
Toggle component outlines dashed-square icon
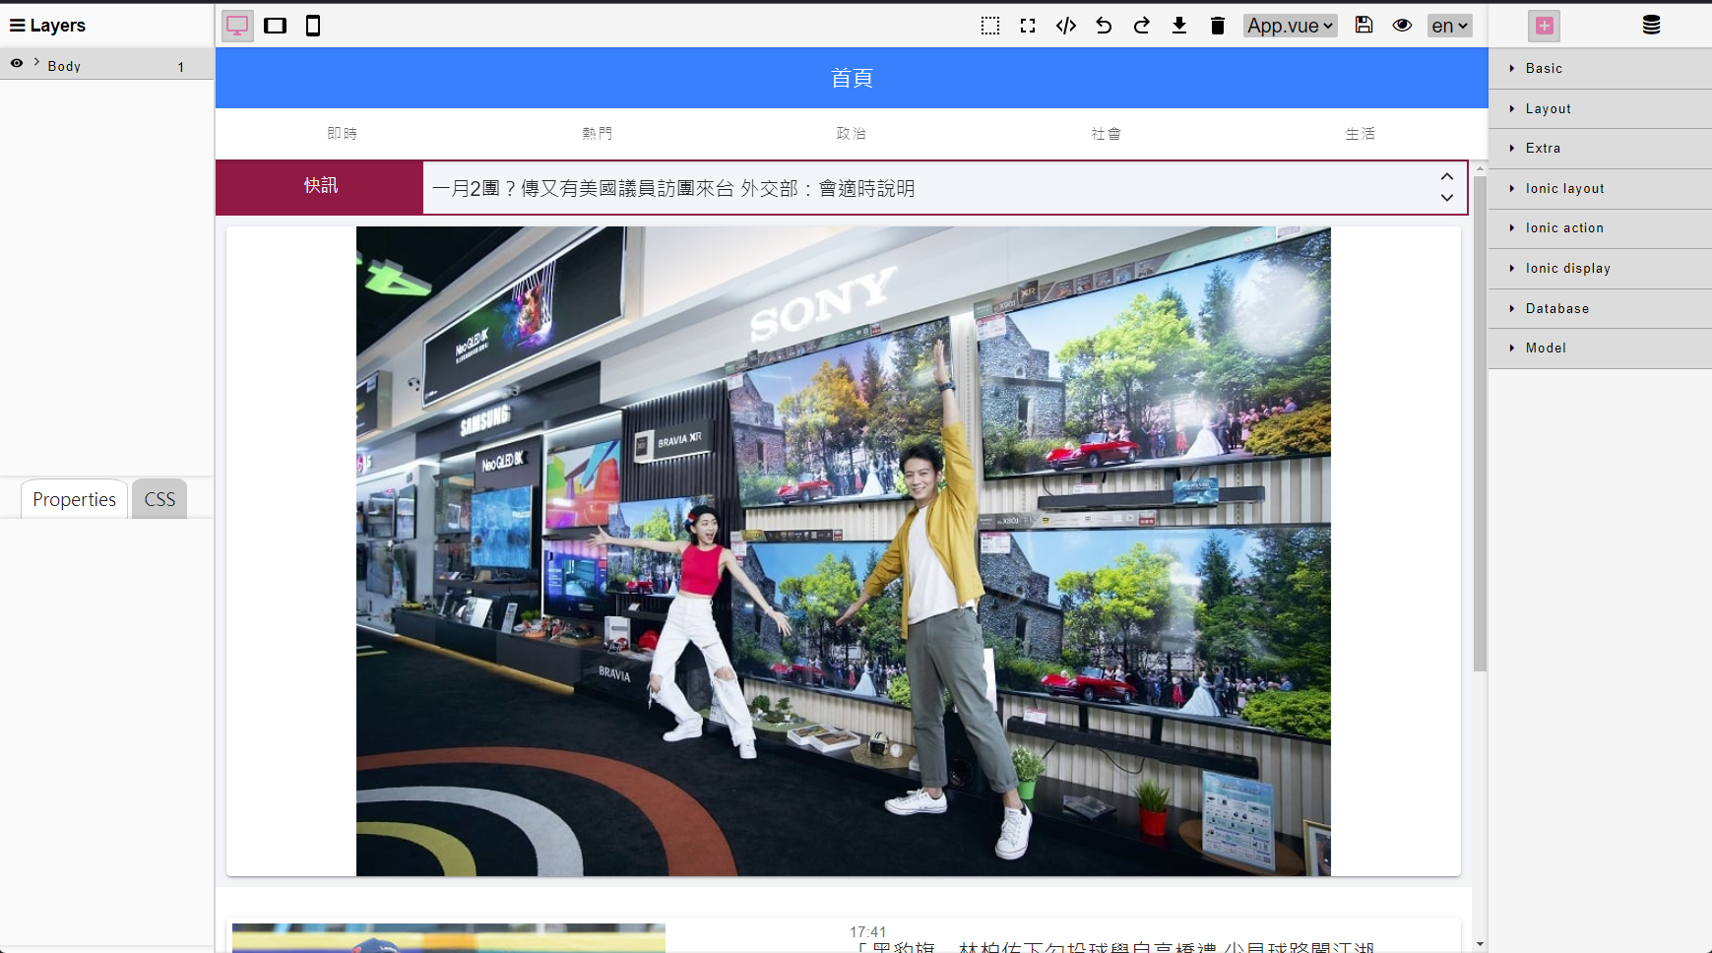990,26
